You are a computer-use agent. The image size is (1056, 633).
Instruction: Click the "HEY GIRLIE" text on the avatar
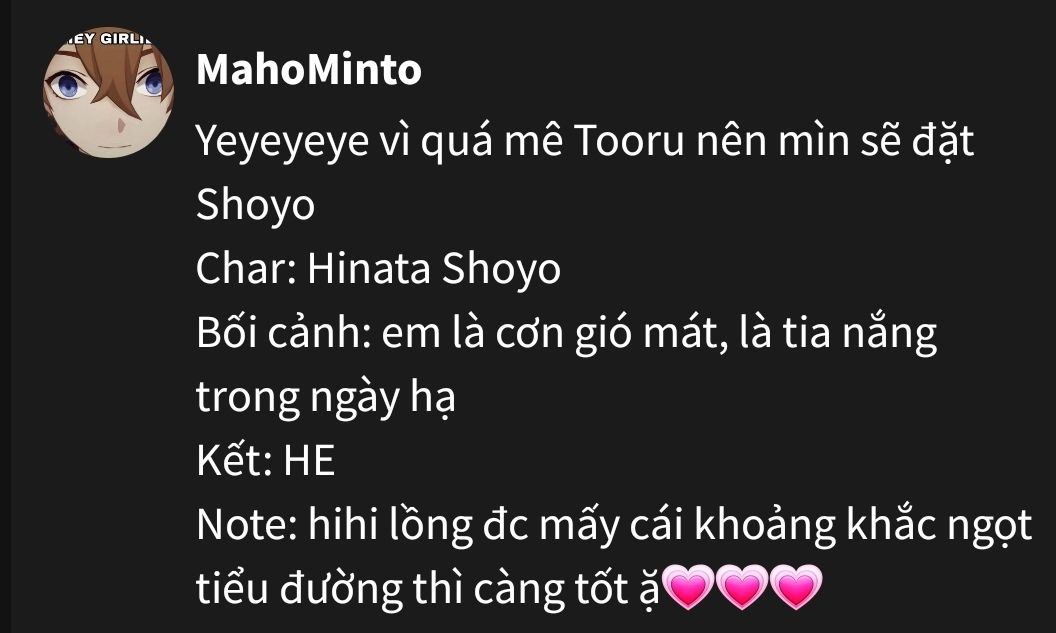(x=108, y=38)
